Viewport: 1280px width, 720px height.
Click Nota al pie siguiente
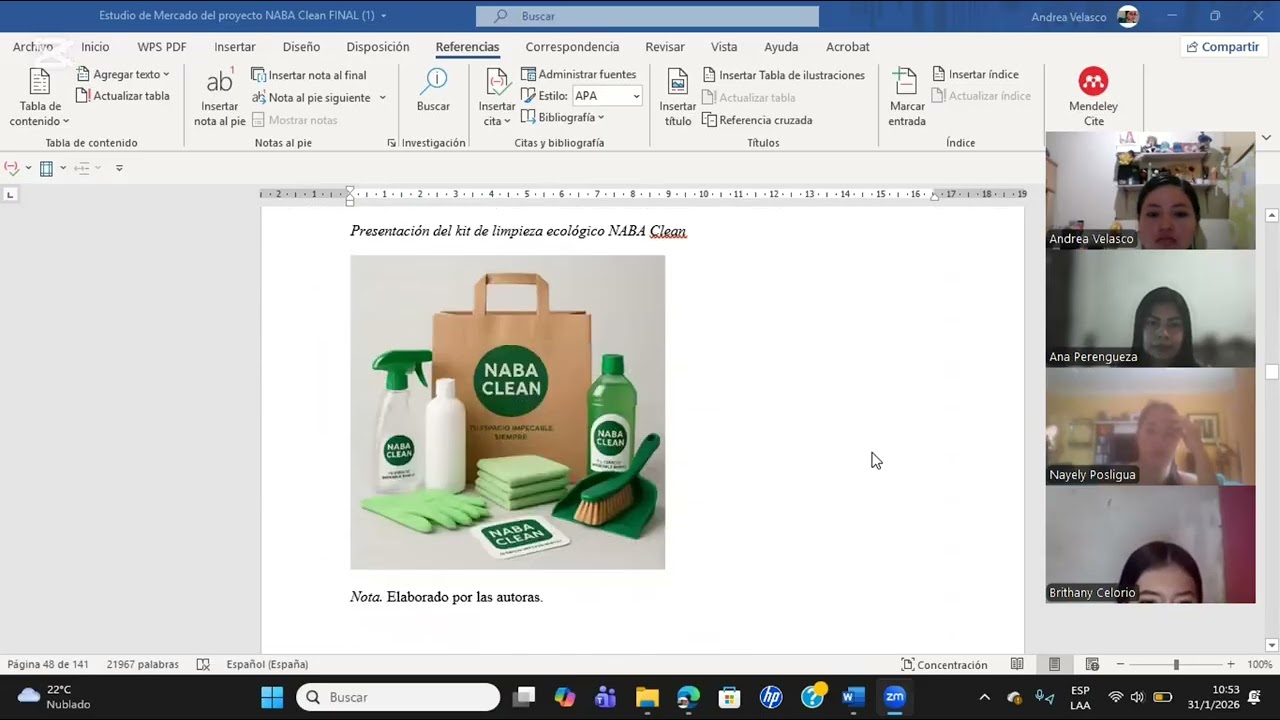pos(311,97)
